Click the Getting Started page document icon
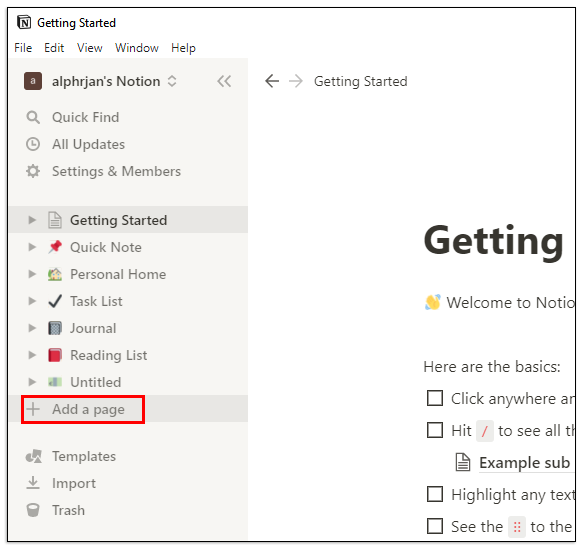 55,220
